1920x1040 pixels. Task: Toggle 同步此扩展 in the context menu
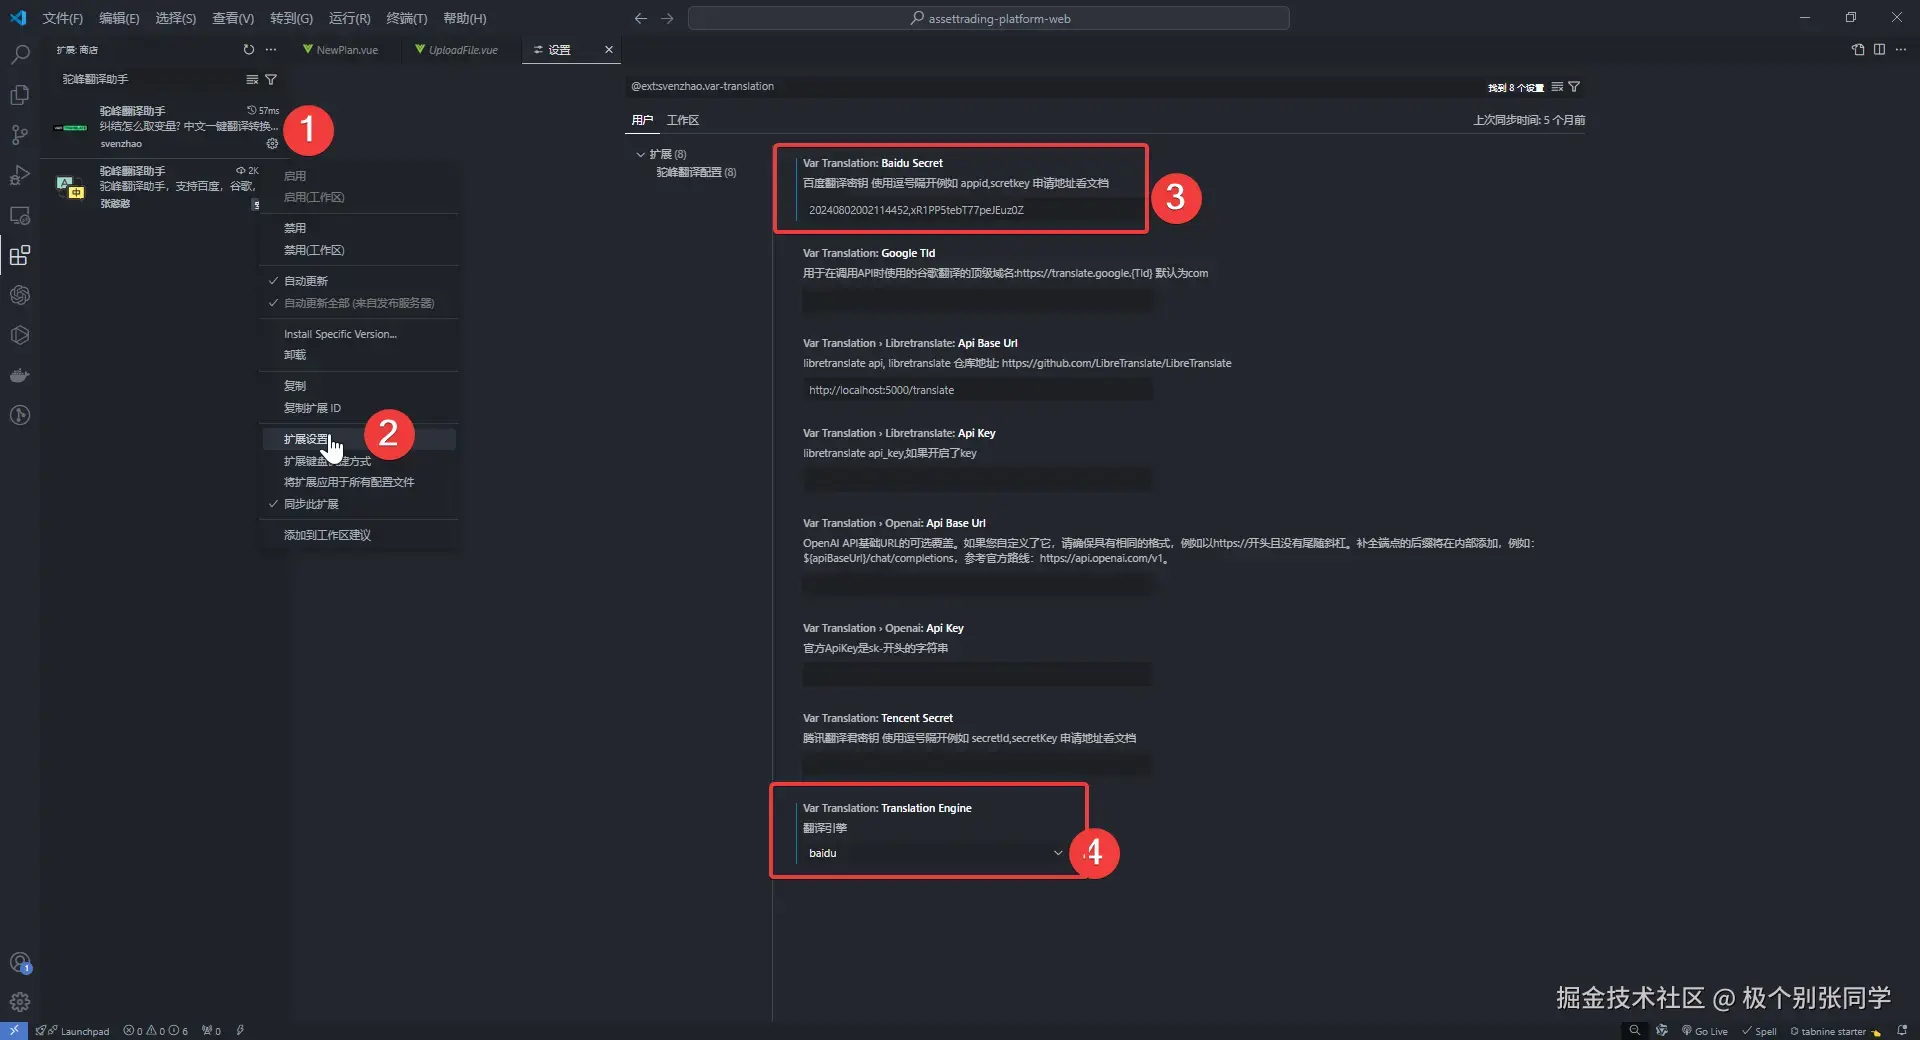point(358,504)
